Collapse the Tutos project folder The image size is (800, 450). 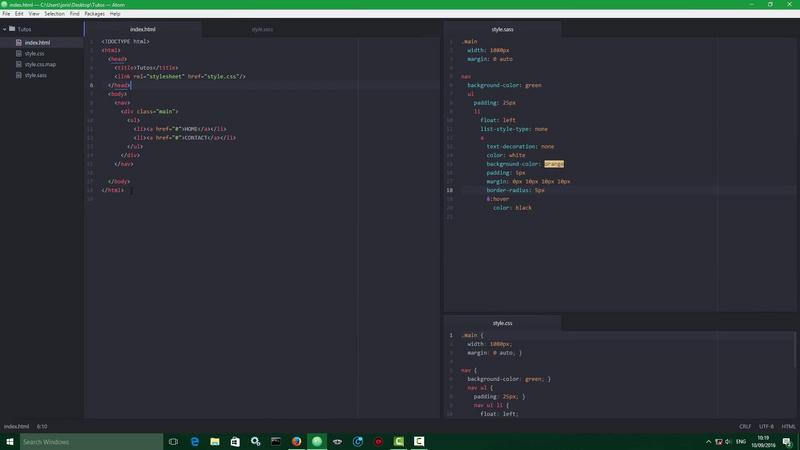5,30
